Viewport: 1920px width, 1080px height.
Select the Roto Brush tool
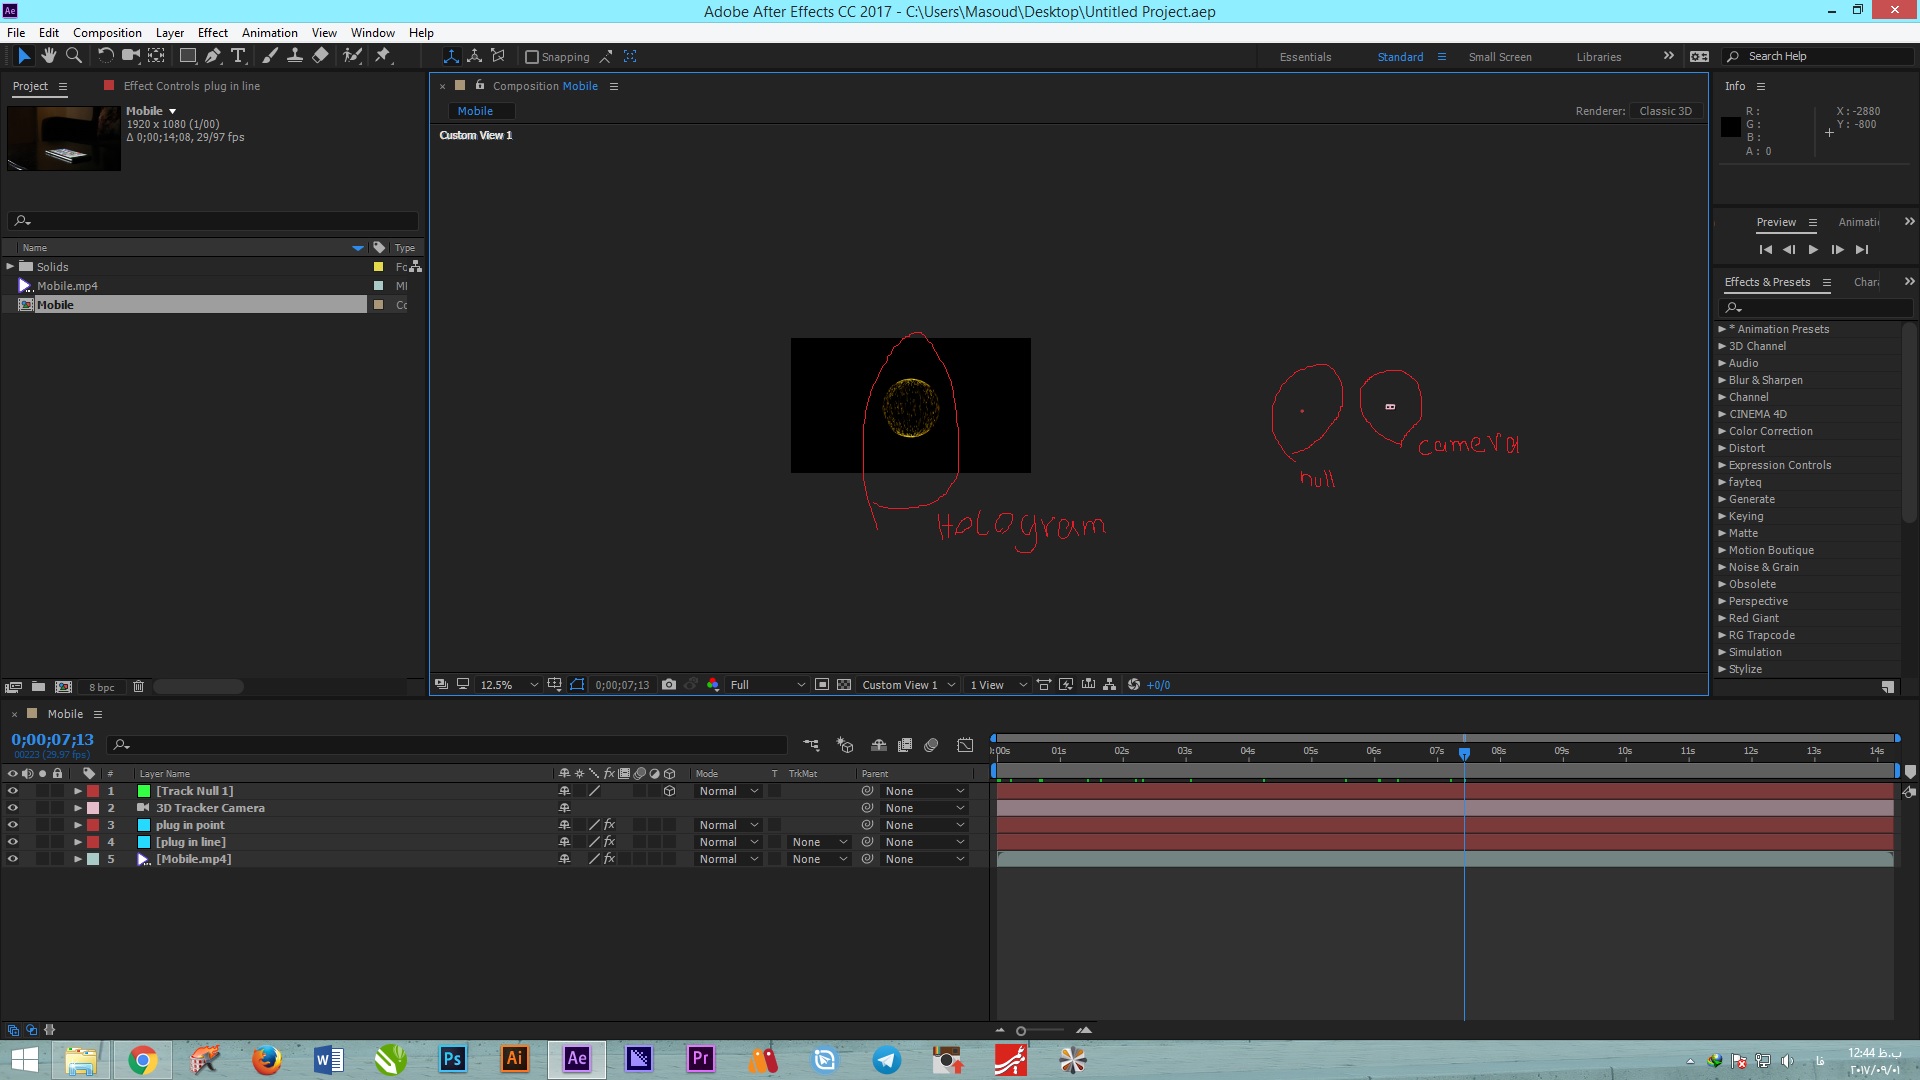click(352, 56)
